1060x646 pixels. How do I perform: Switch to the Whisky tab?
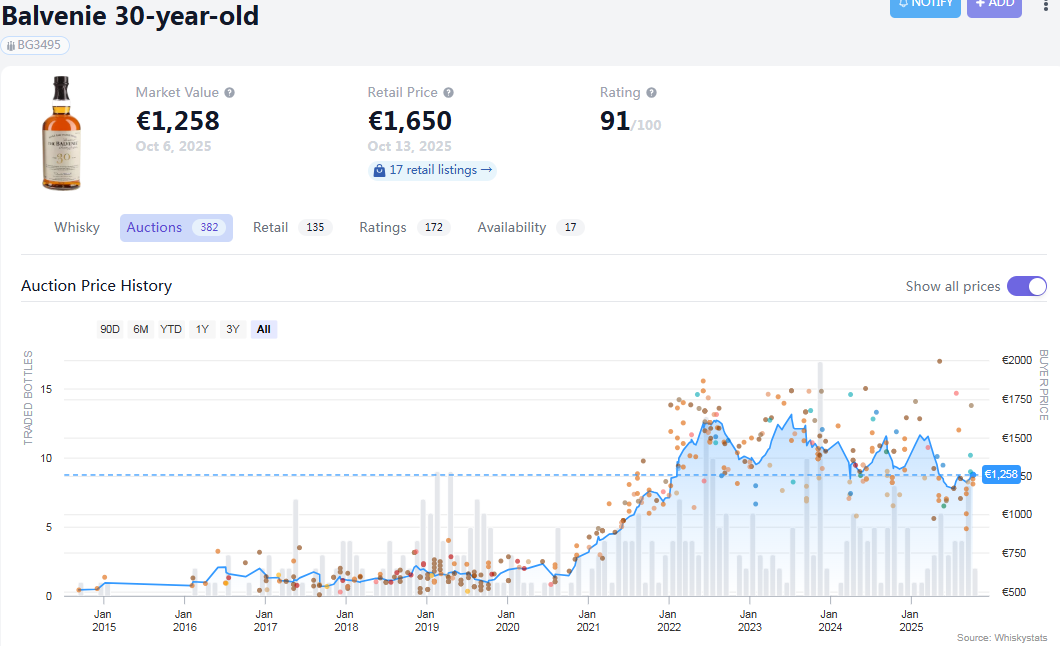click(77, 228)
